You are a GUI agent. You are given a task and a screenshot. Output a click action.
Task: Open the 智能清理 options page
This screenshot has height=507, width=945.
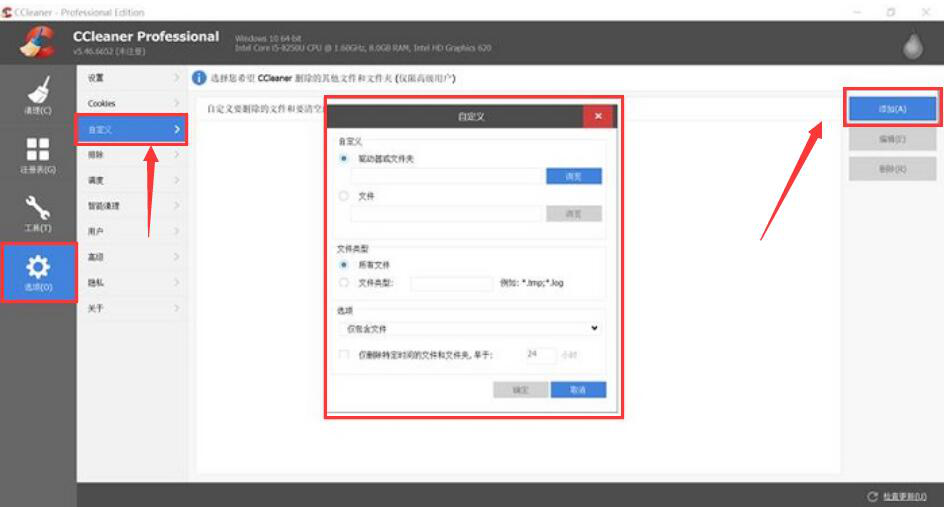(x=131, y=206)
